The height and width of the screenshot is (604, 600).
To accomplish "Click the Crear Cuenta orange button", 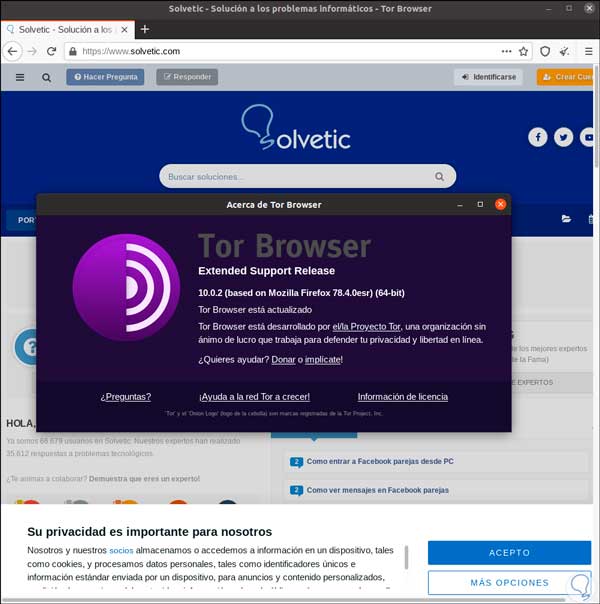I will click(565, 77).
